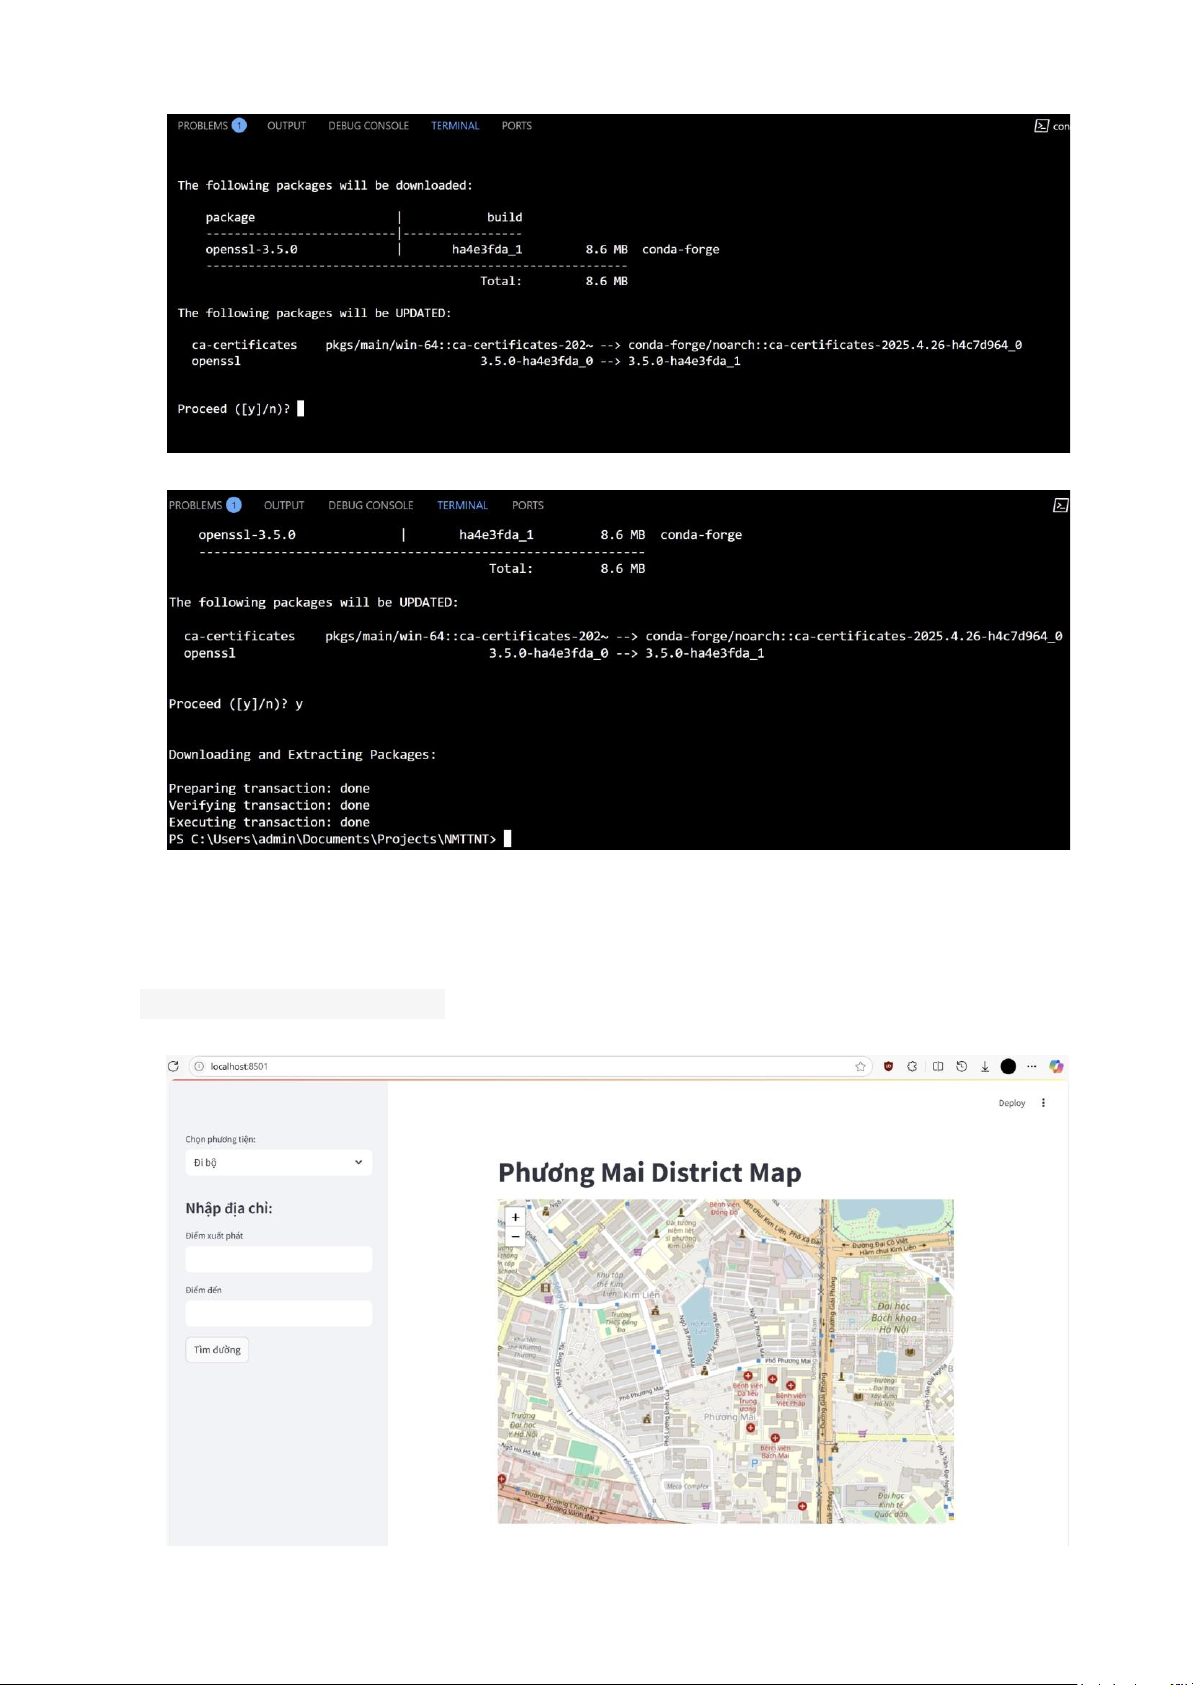The height and width of the screenshot is (1685, 1193).
Task: Open the Copilot icon in browser toolbar
Action: click(1056, 1067)
